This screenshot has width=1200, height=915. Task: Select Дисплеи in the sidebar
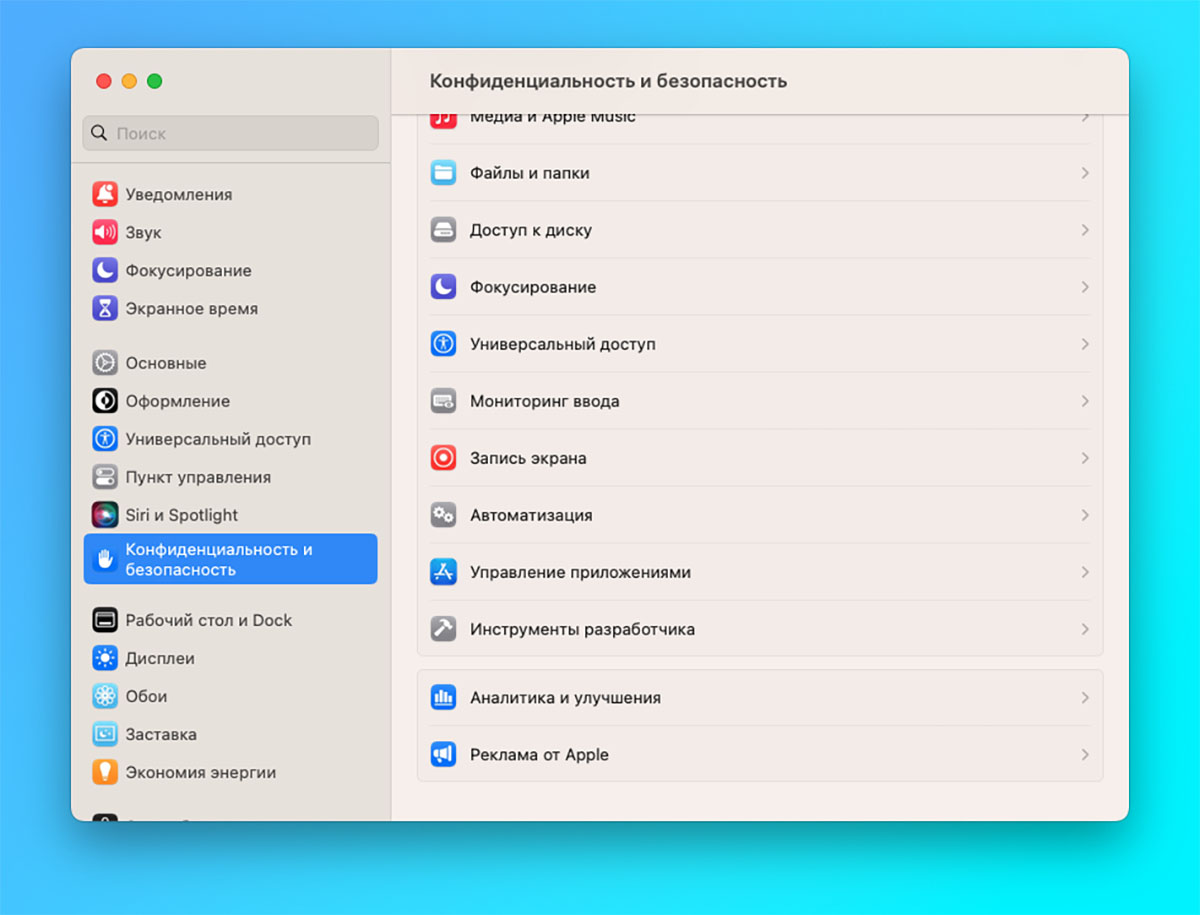coord(159,658)
